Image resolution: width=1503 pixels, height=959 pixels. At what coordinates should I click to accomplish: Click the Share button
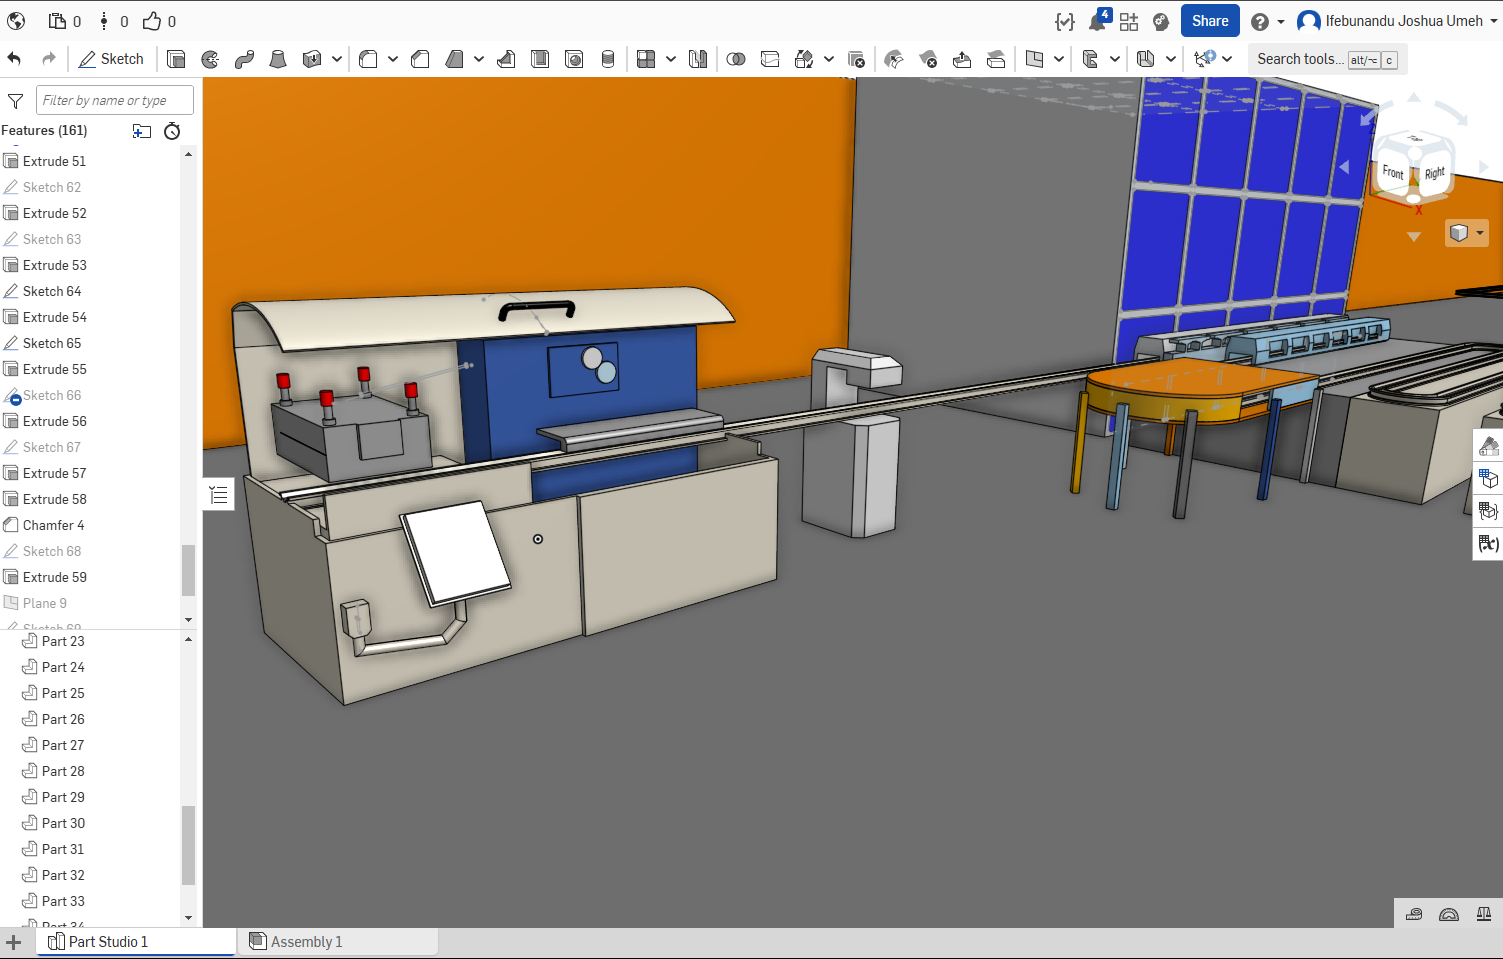tap(1210, 21)
